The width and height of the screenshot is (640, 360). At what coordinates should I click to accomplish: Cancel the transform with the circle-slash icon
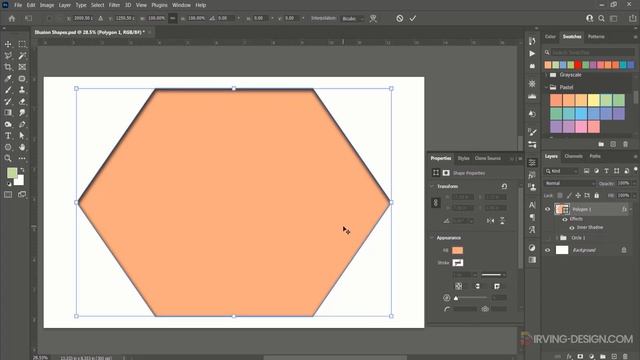[400, 18]
